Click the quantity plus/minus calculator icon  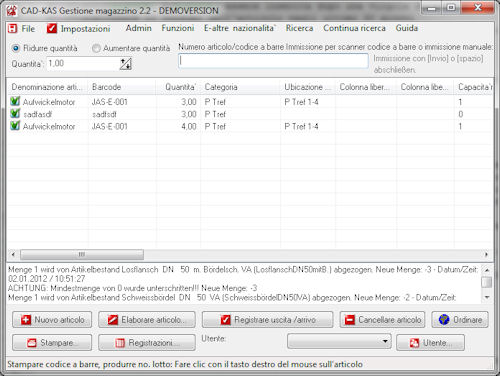point(126,64)
